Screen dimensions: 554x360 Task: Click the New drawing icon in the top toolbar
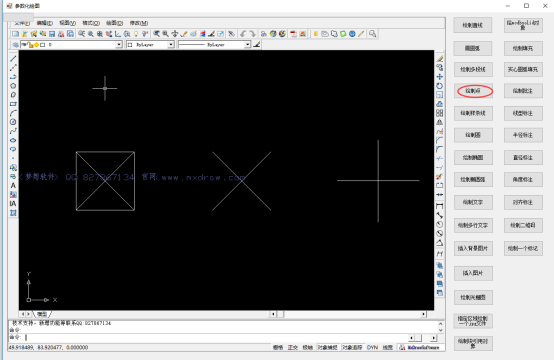[15, 34]
